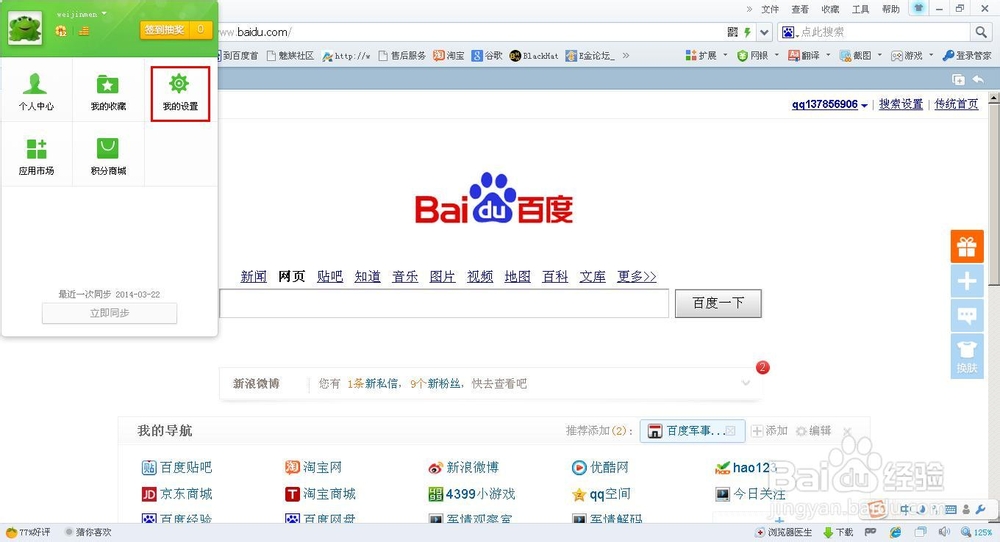
Task: Open the 谷歌 bookmark
Action: [x=487, y=56]
